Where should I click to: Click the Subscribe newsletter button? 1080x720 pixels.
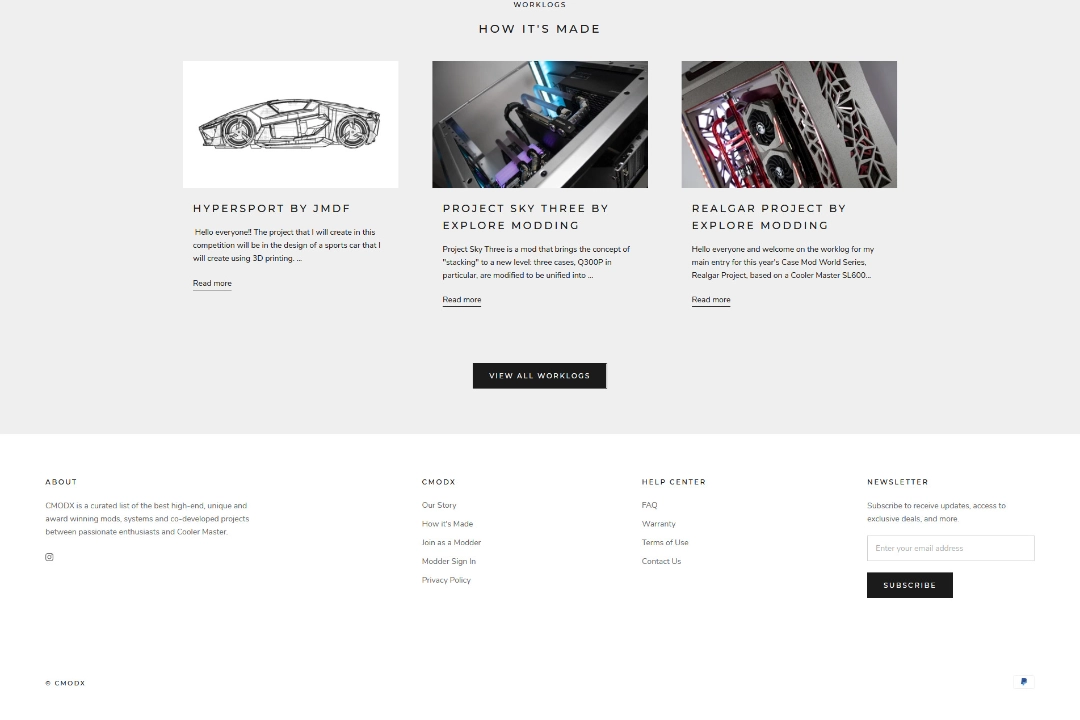910,585
